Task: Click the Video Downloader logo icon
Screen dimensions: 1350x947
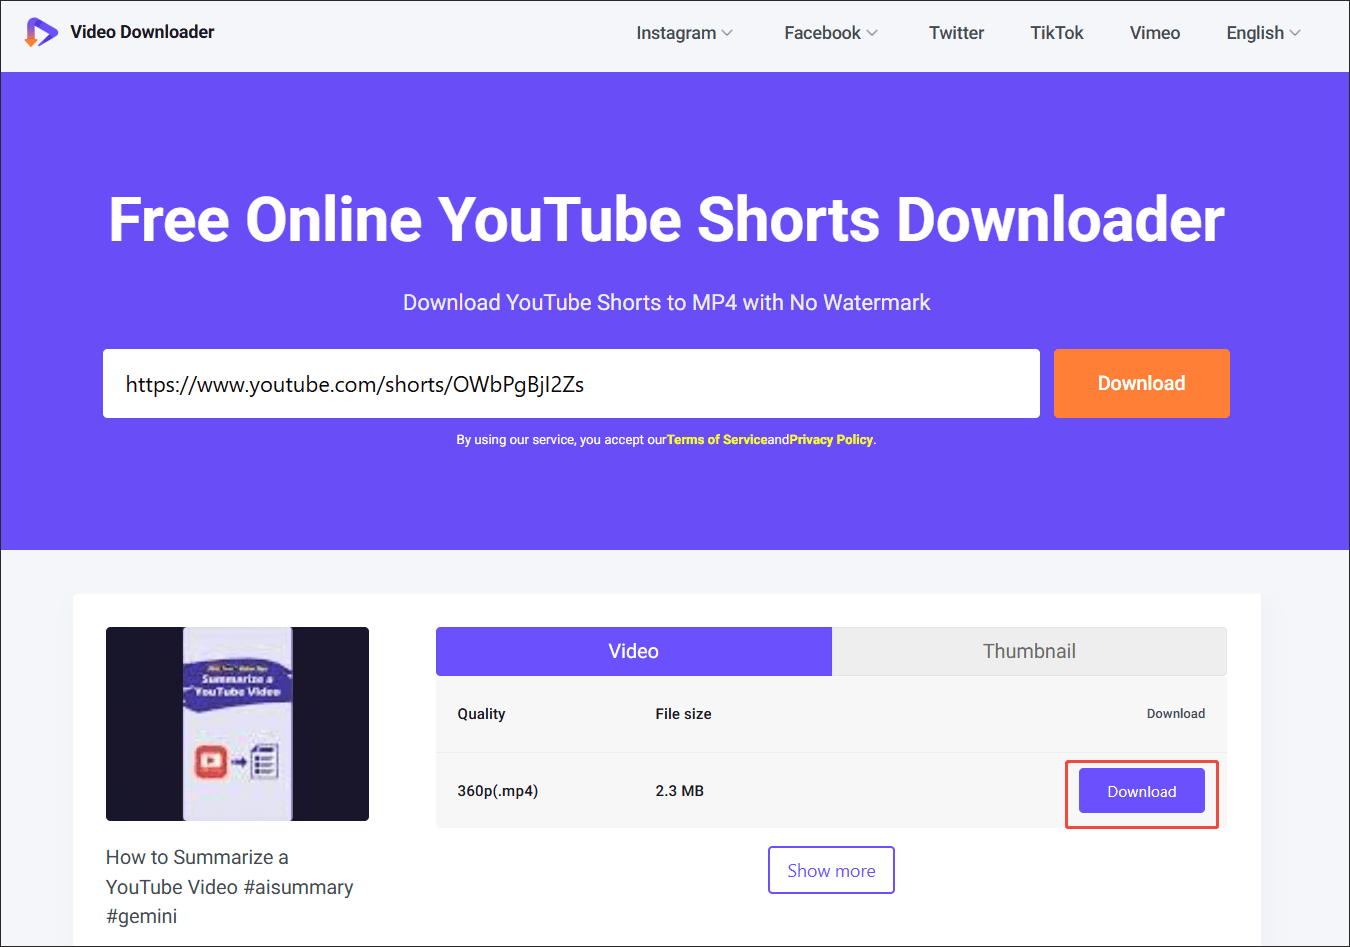Action: tap(41, 32)
